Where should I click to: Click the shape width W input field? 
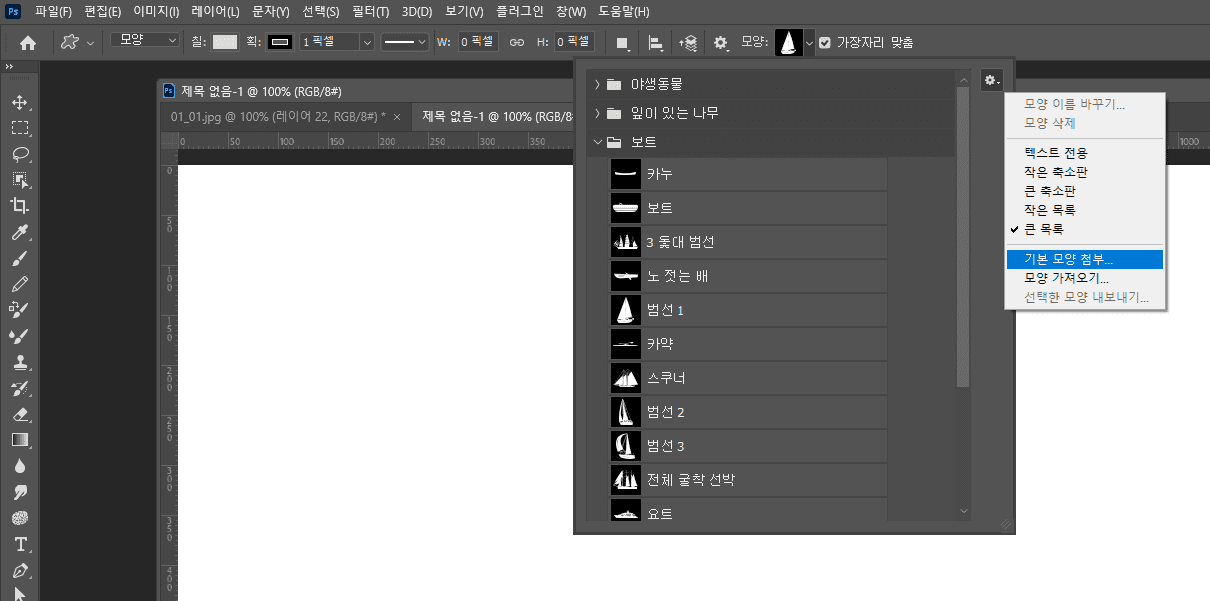click(x=477, y=42)
